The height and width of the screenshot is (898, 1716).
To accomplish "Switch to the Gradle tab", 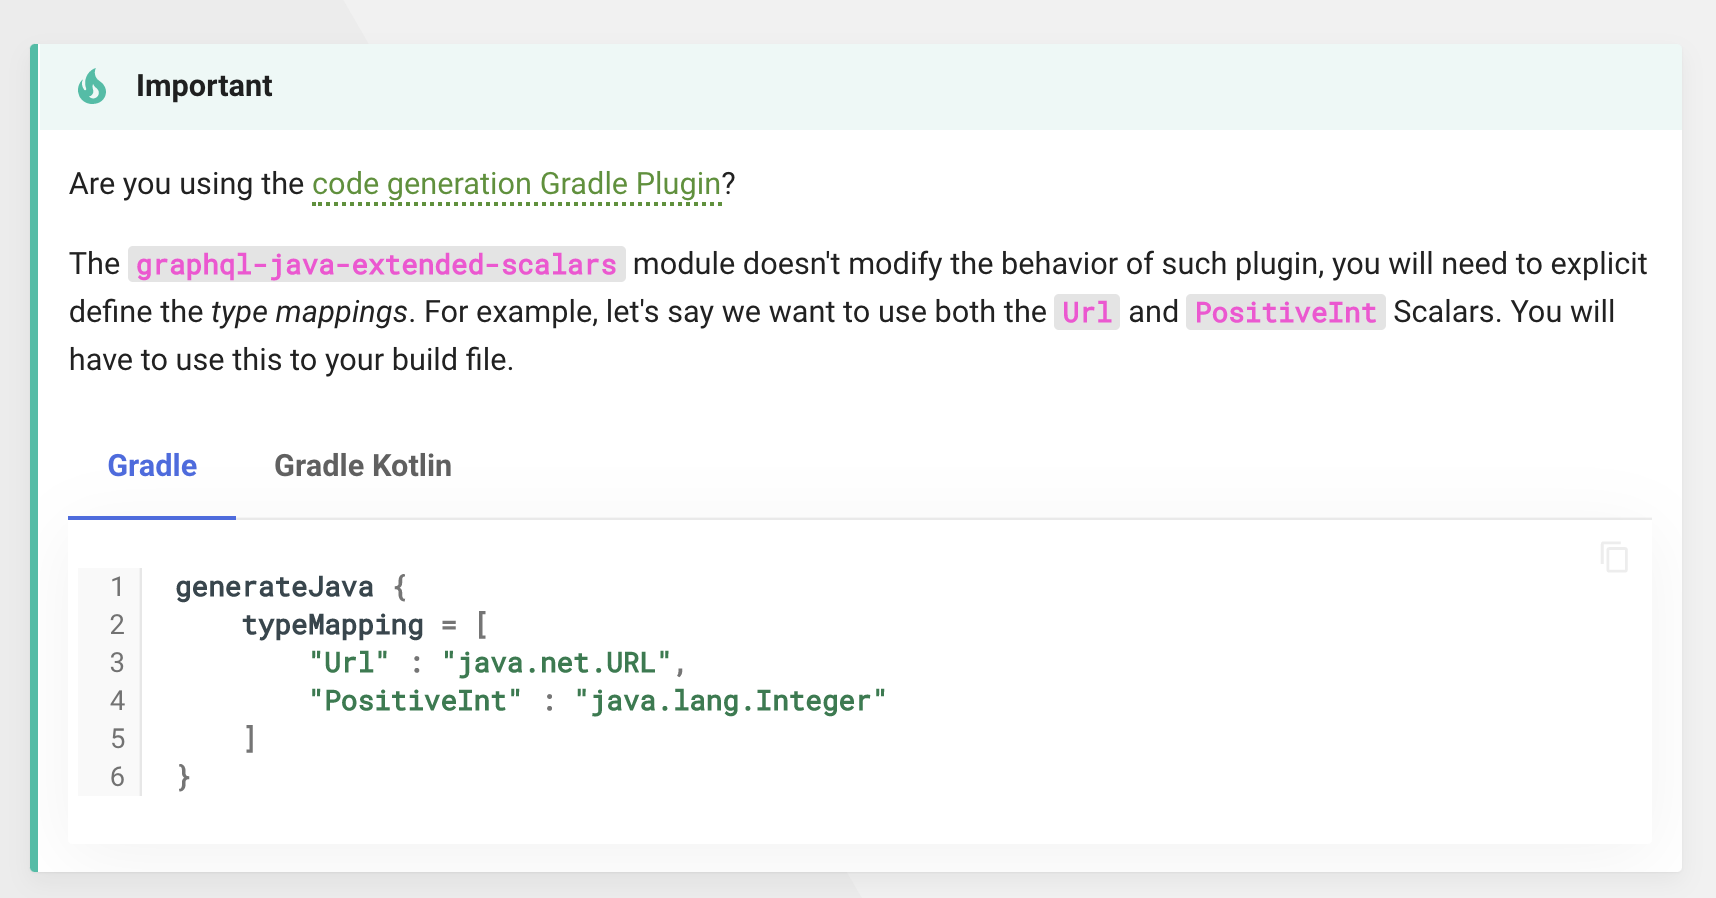I will [x=152, y=466].
